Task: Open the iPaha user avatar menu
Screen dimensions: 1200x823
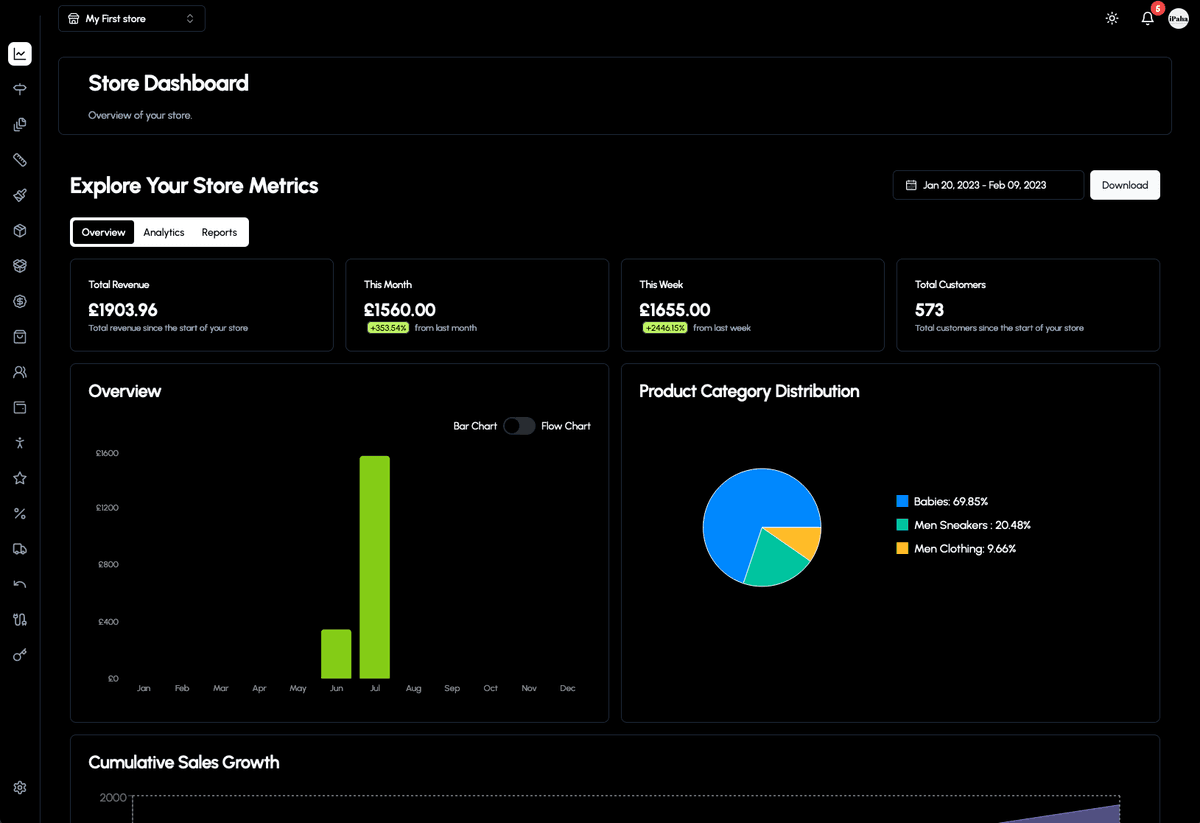Action: point(1178,19)
